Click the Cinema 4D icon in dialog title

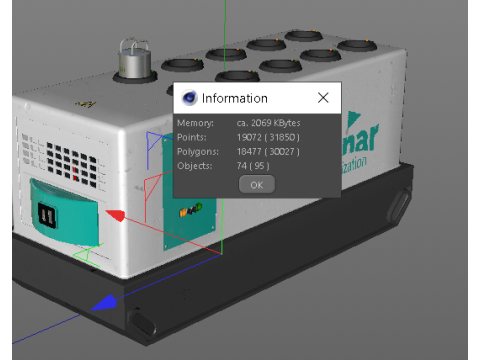click(x=189, y=98)
